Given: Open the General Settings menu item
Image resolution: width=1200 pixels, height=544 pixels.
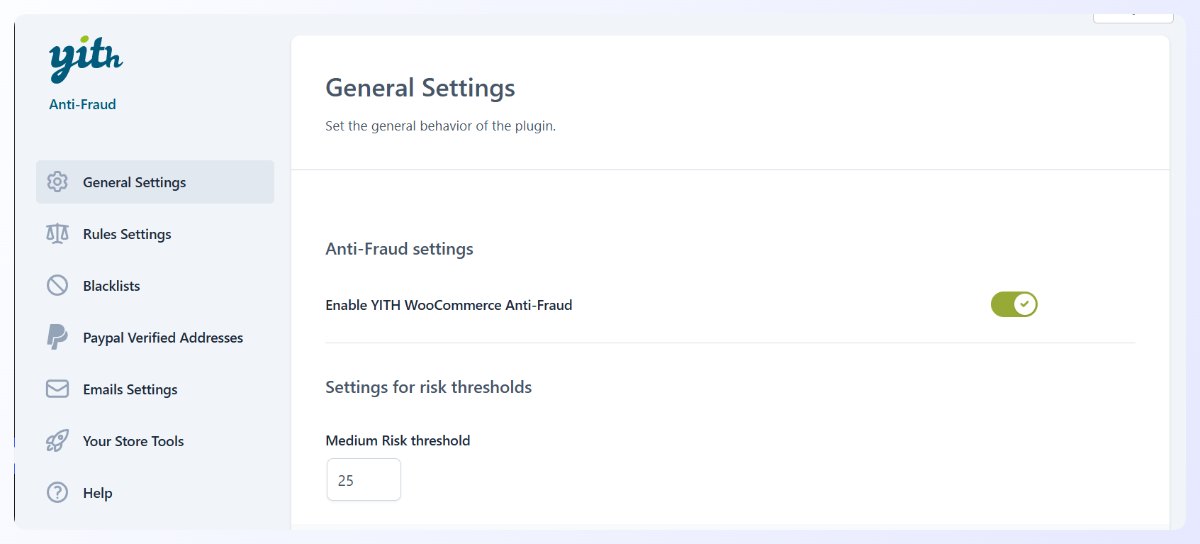Looking at the screenshot, I should point(155,182).
